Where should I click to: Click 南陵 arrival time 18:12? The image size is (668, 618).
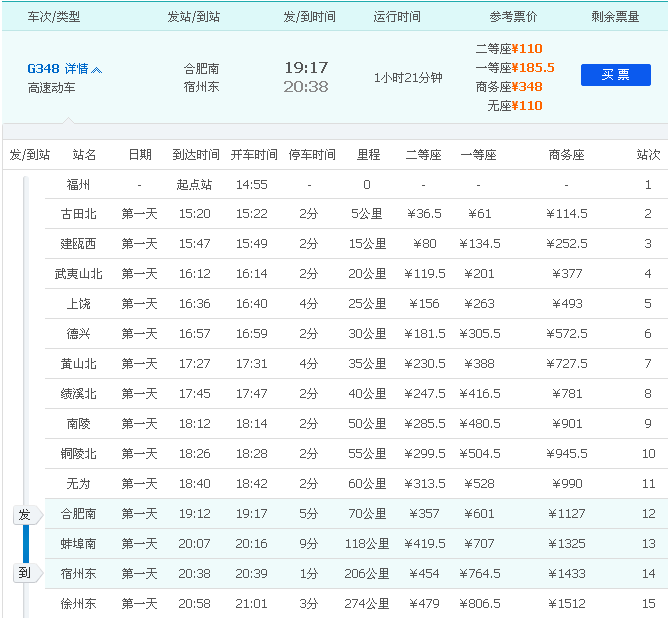(195, 424)
